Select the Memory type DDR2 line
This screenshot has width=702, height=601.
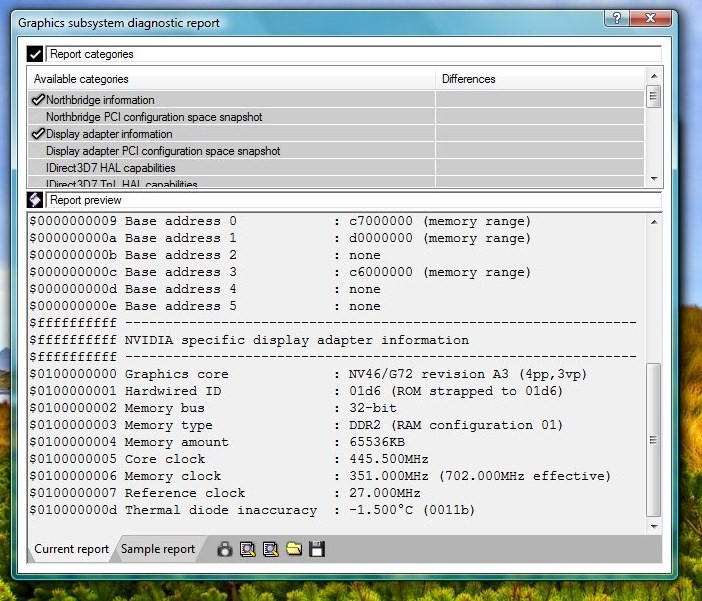pyautogui.click(x=296, y=425)
